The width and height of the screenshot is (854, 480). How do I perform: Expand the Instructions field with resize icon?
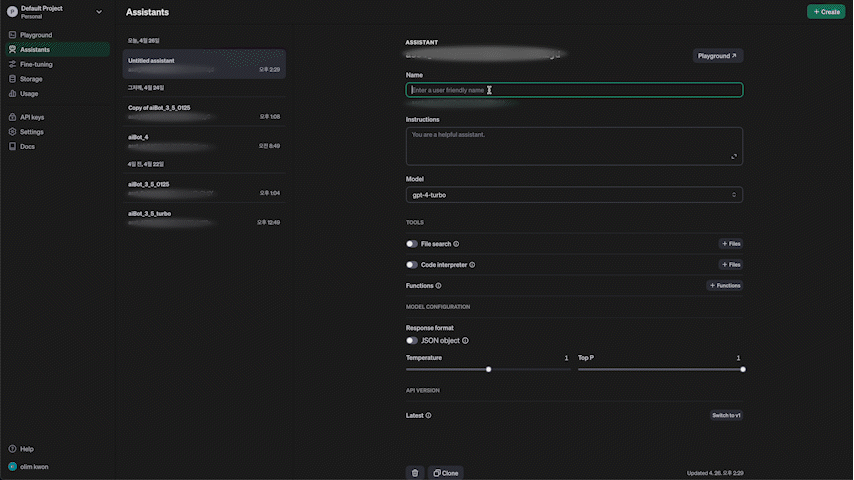pyautogui.click(x=734, y=157)
